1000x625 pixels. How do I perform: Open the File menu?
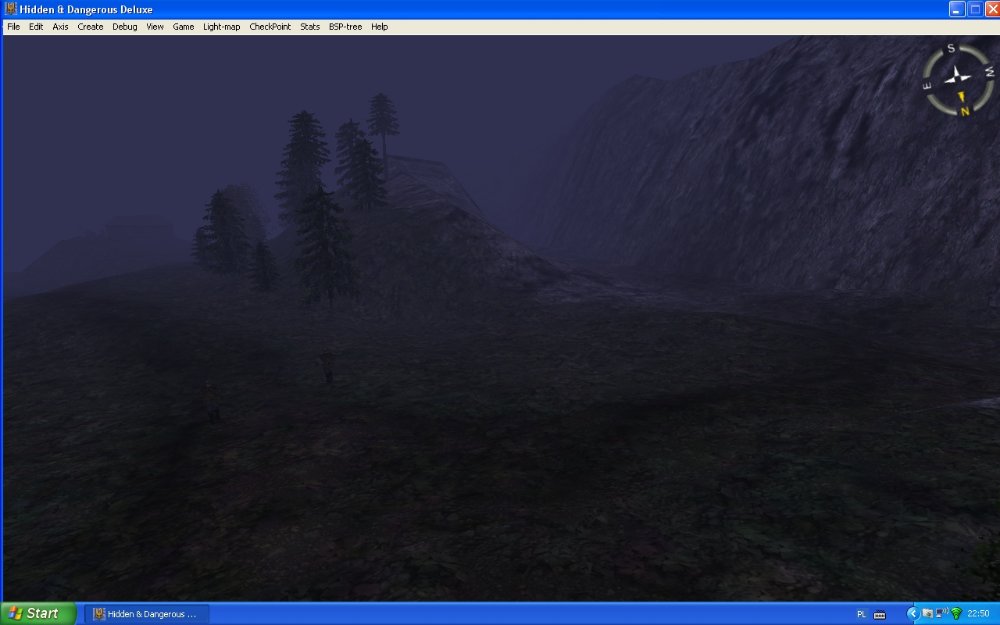pyautogui.click(x=13, y=27)
